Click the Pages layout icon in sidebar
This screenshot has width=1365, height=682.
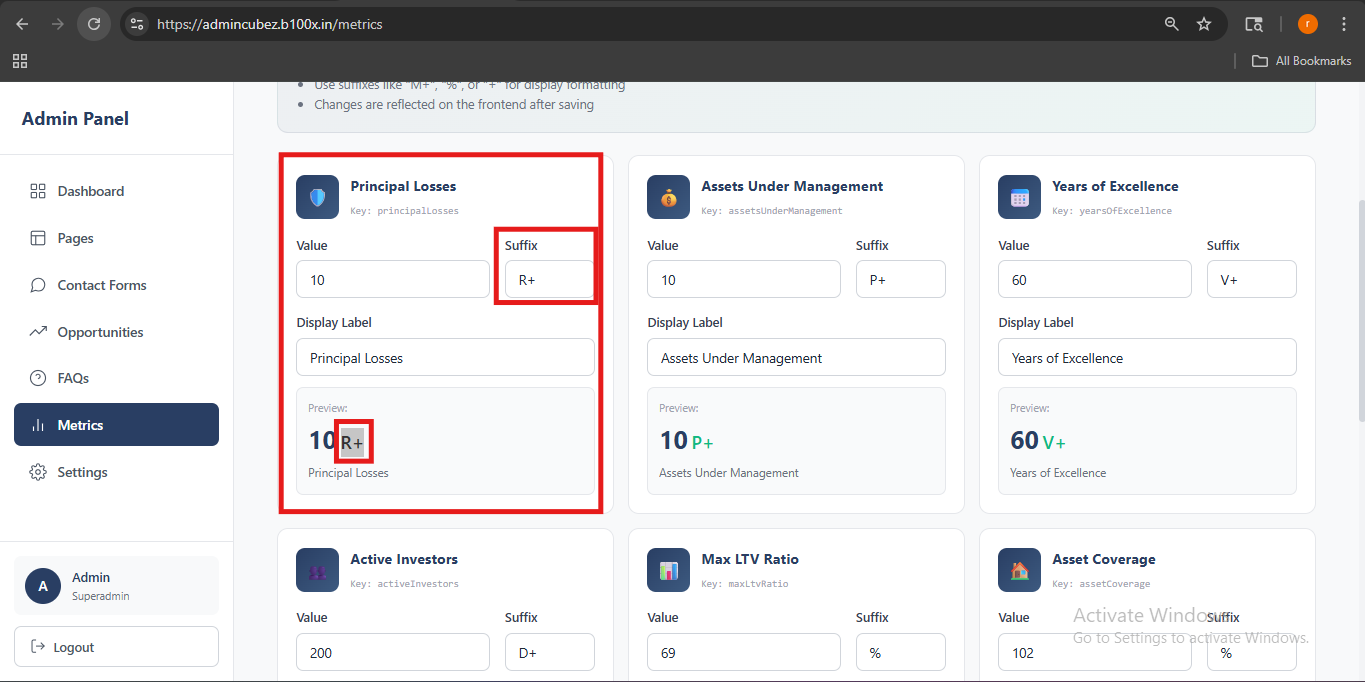38,238
